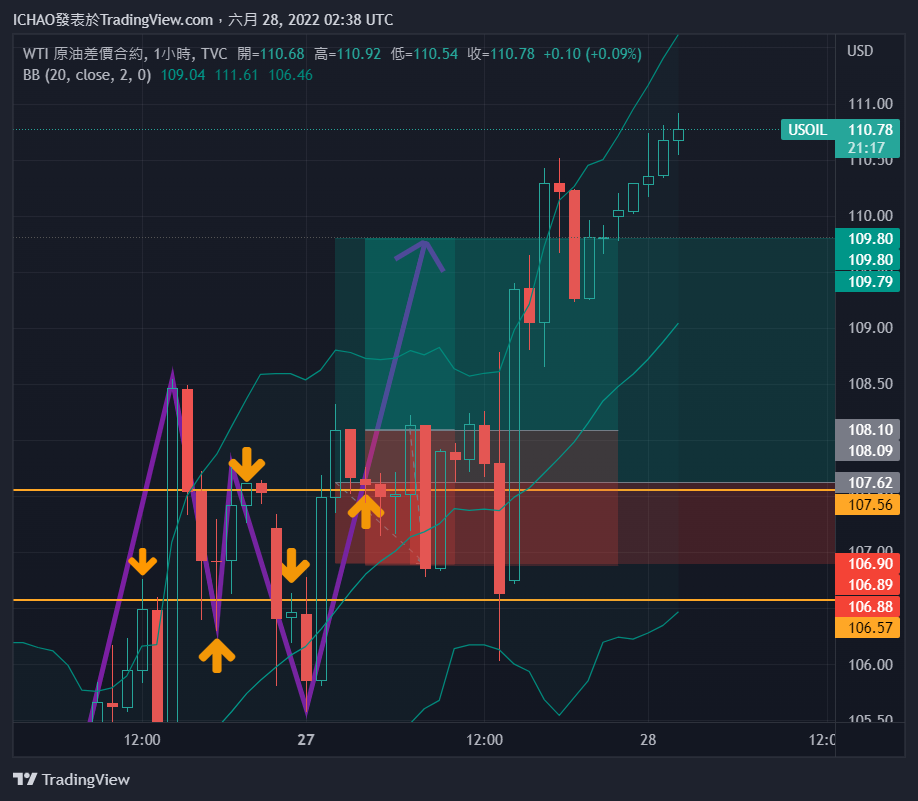Click the gray 108.10 price tag
Screen dimensions: 918x801
coord(870,429)
